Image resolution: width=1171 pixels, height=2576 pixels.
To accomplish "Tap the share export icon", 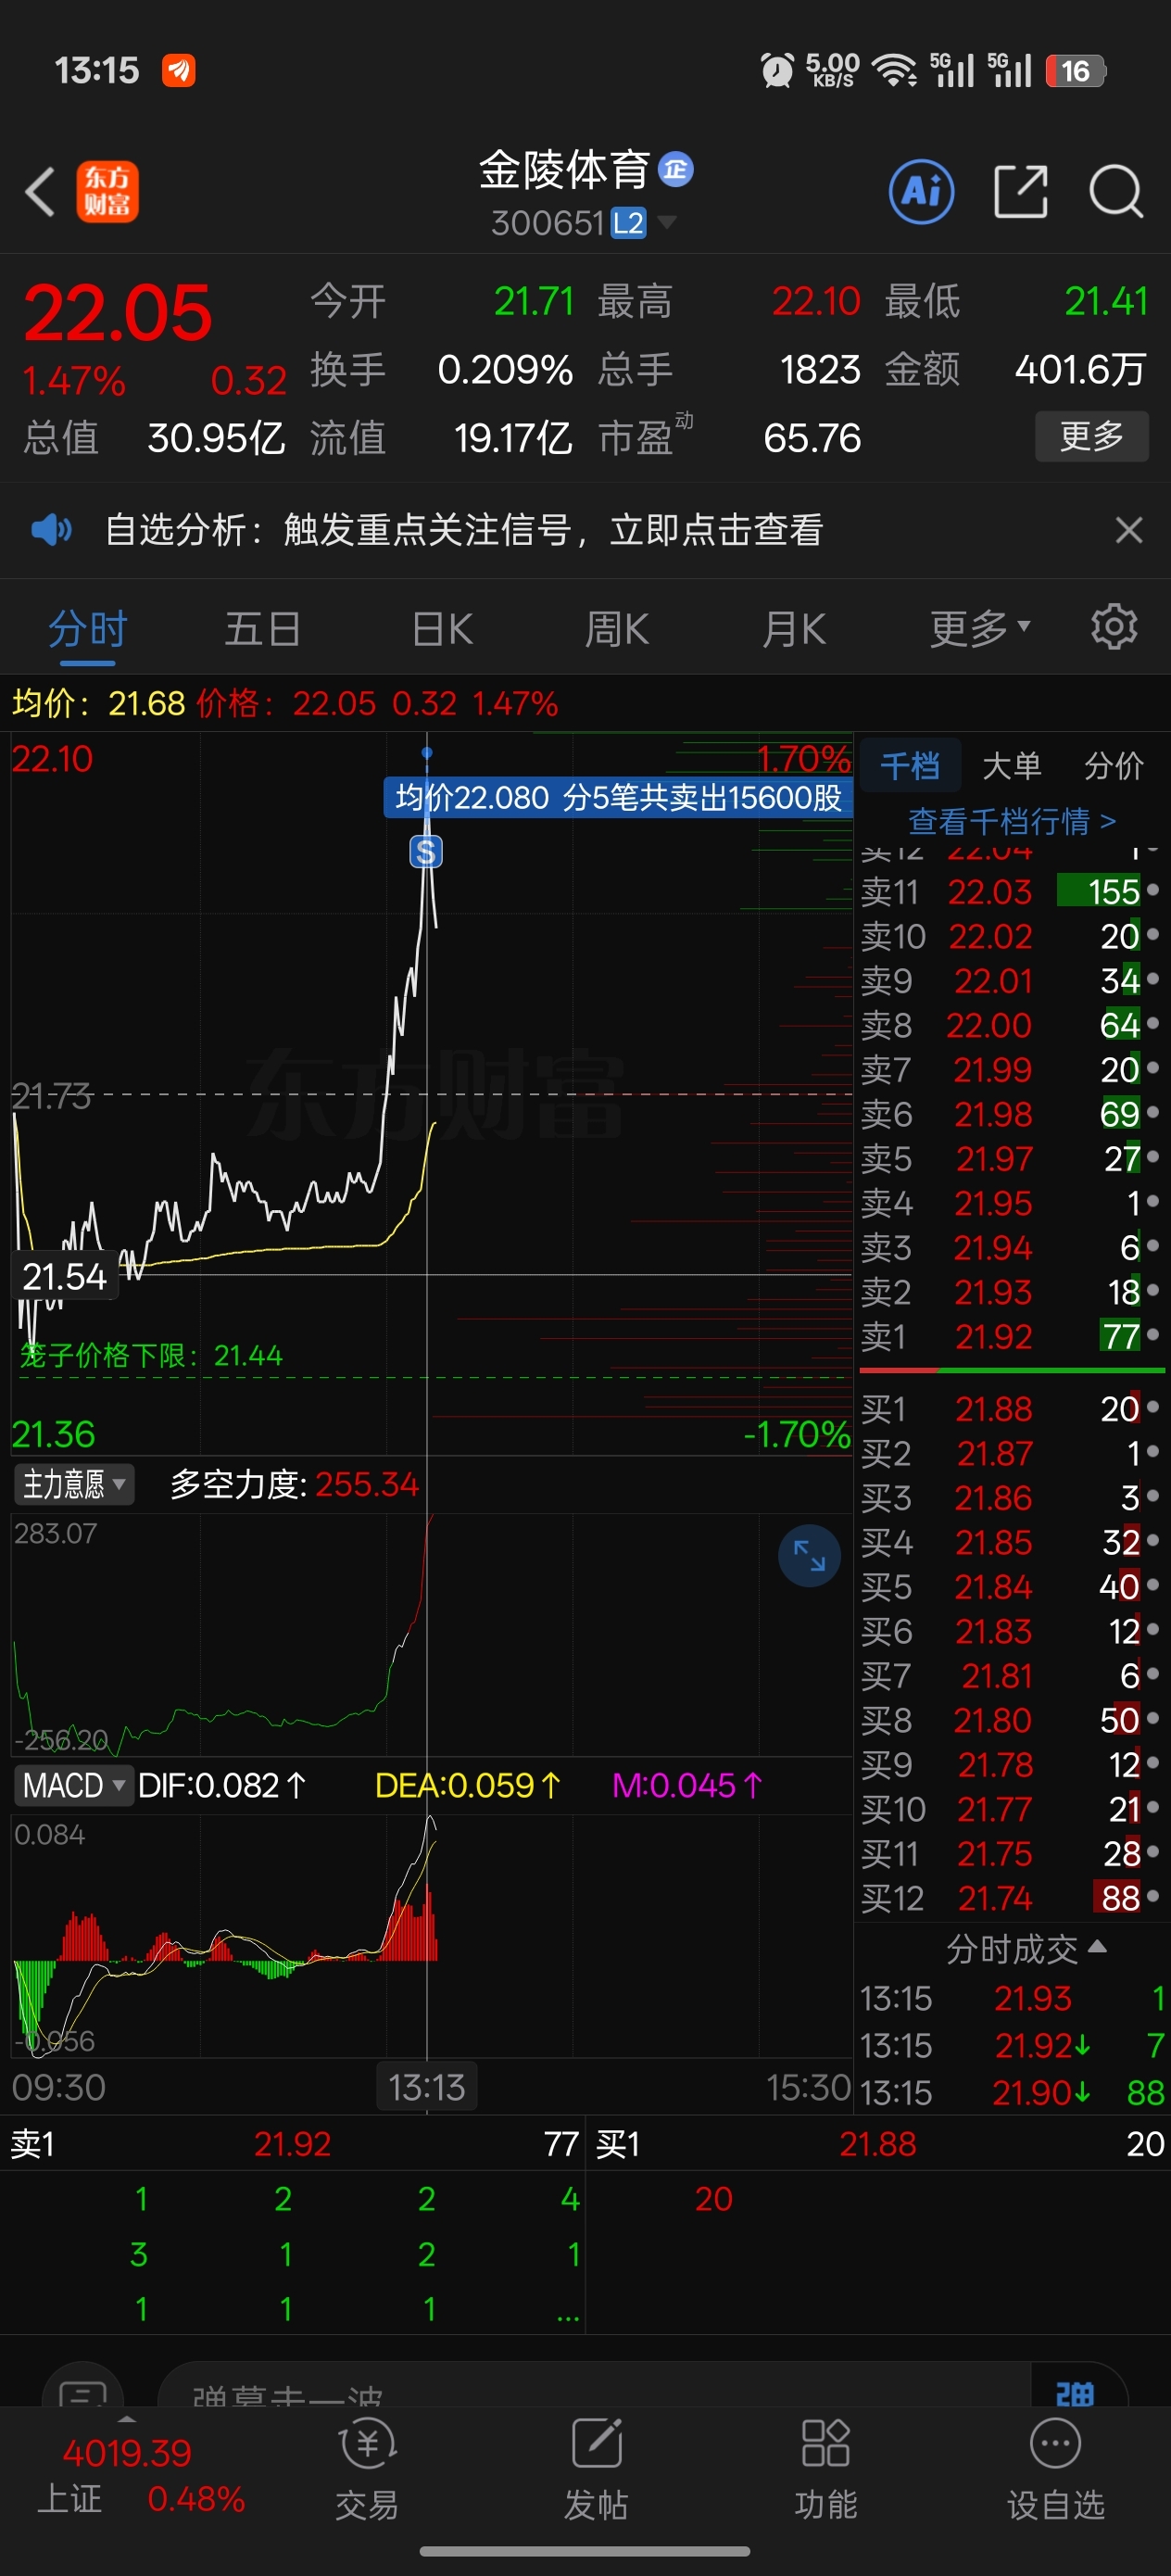I will pyautogui.click(x=1021, y=191).
